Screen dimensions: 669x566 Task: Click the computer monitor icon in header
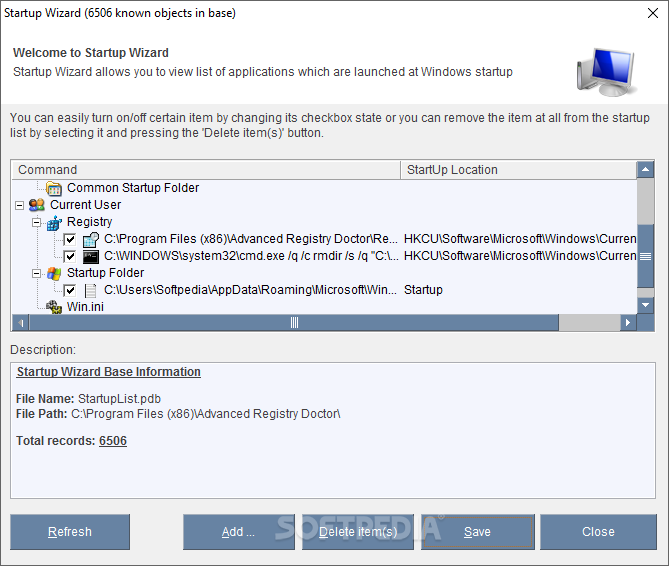pos(607,72)
